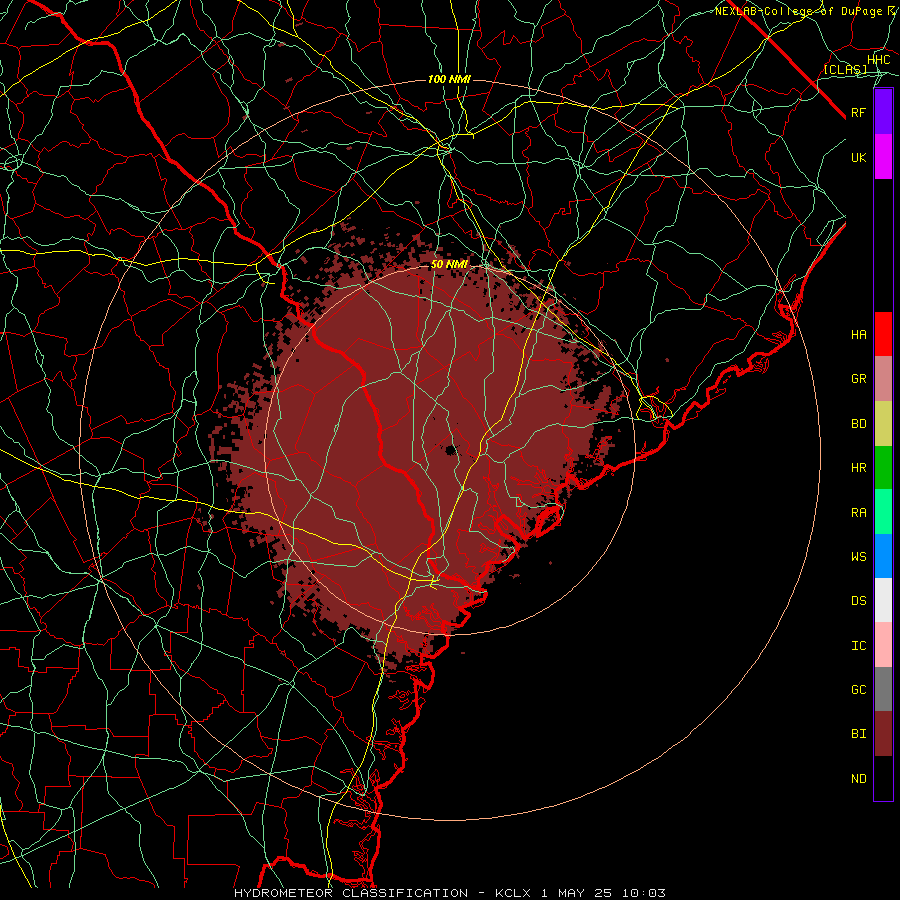
Task: Click the ND legend label
Action: 858,779
